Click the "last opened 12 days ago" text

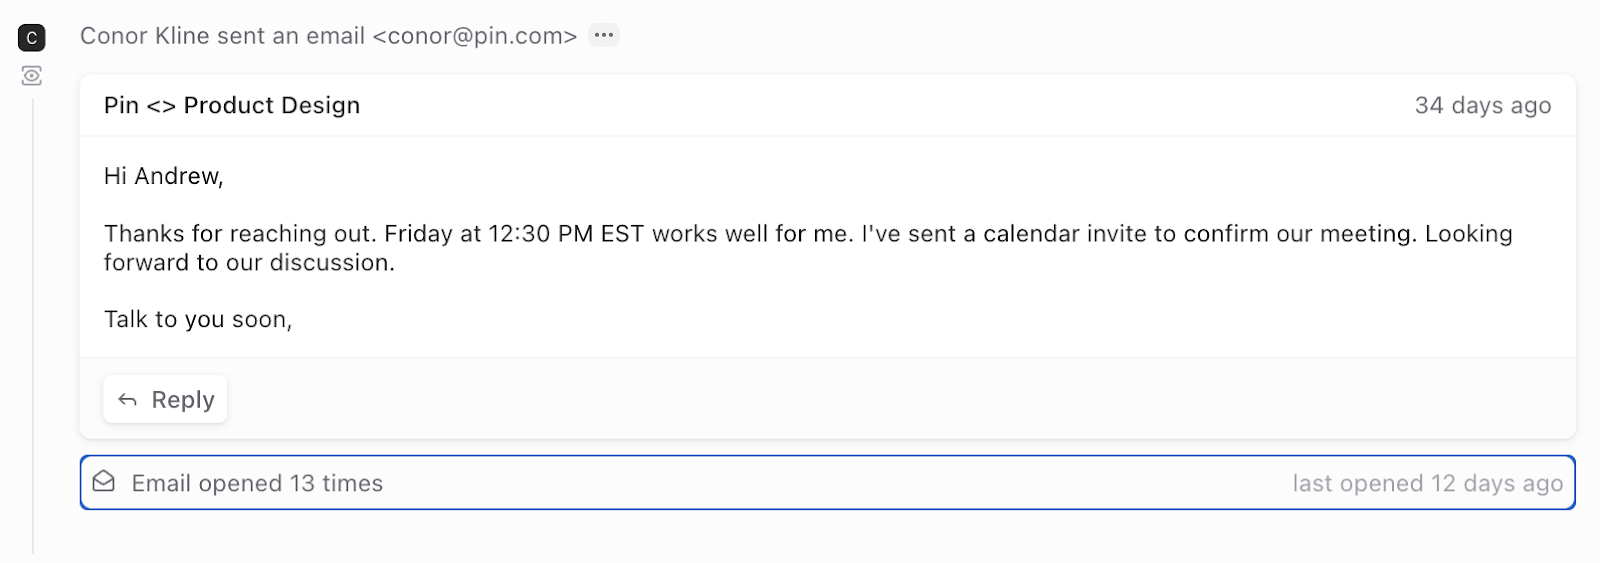(x=1427, y=484)
